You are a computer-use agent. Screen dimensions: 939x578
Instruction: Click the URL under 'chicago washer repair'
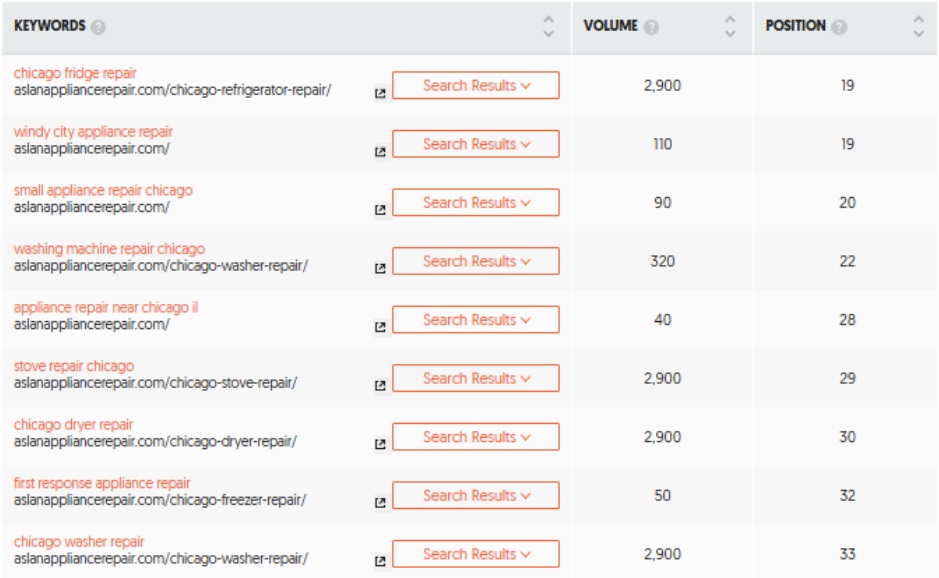pos(160,558)
